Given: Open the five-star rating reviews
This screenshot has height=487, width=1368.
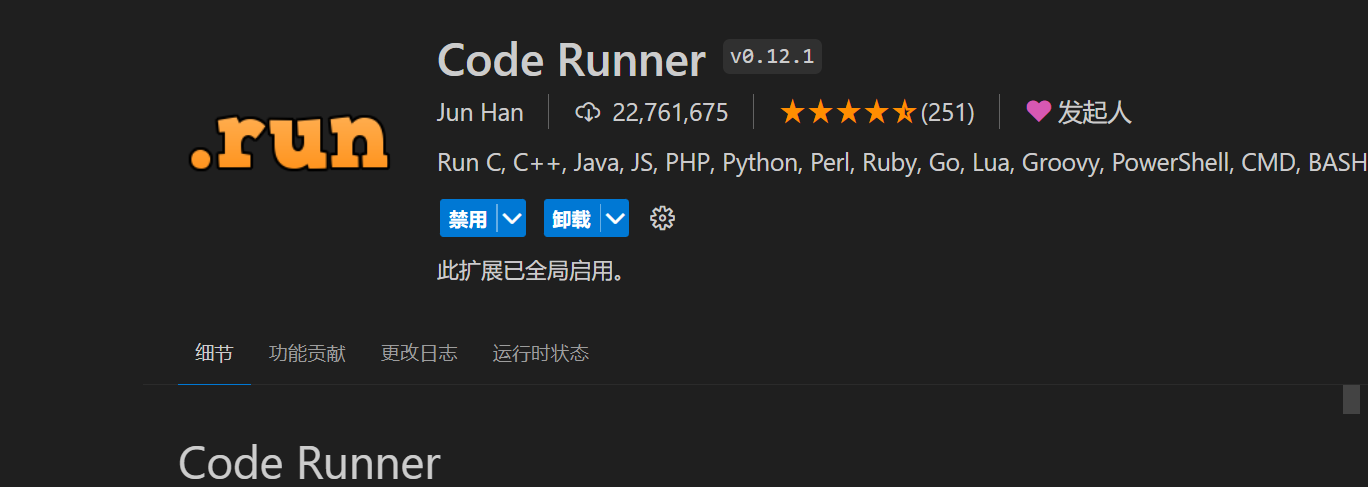Looking at the screenshot, I should [x=847, y=112].
